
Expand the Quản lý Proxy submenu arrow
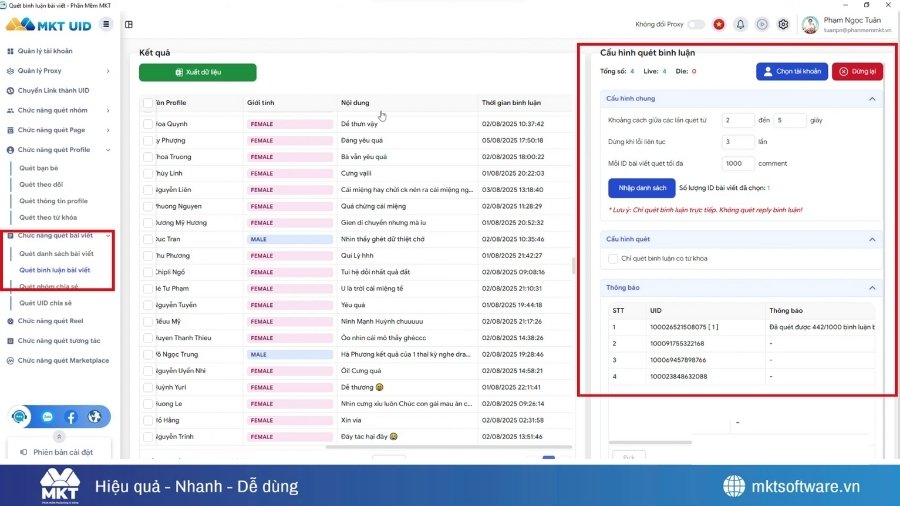click(x=108, y=71)
